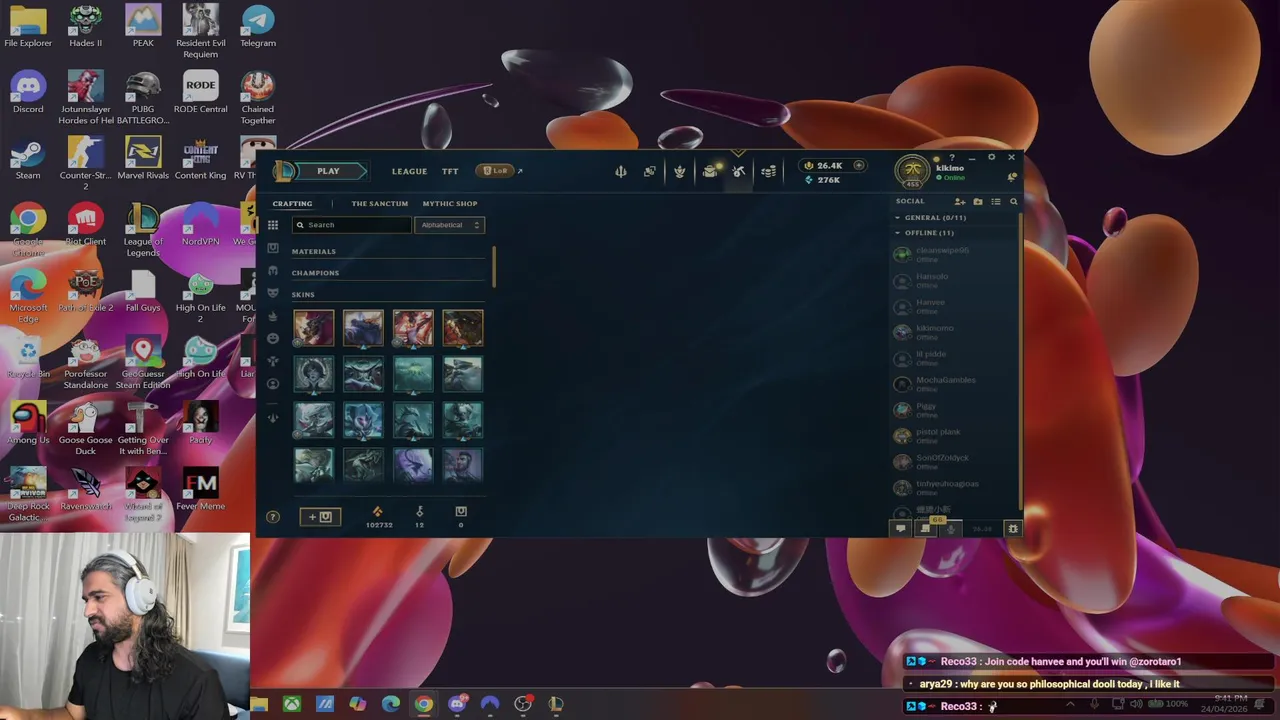Select friend cleanswipe95 in offline list

[954, 255]
